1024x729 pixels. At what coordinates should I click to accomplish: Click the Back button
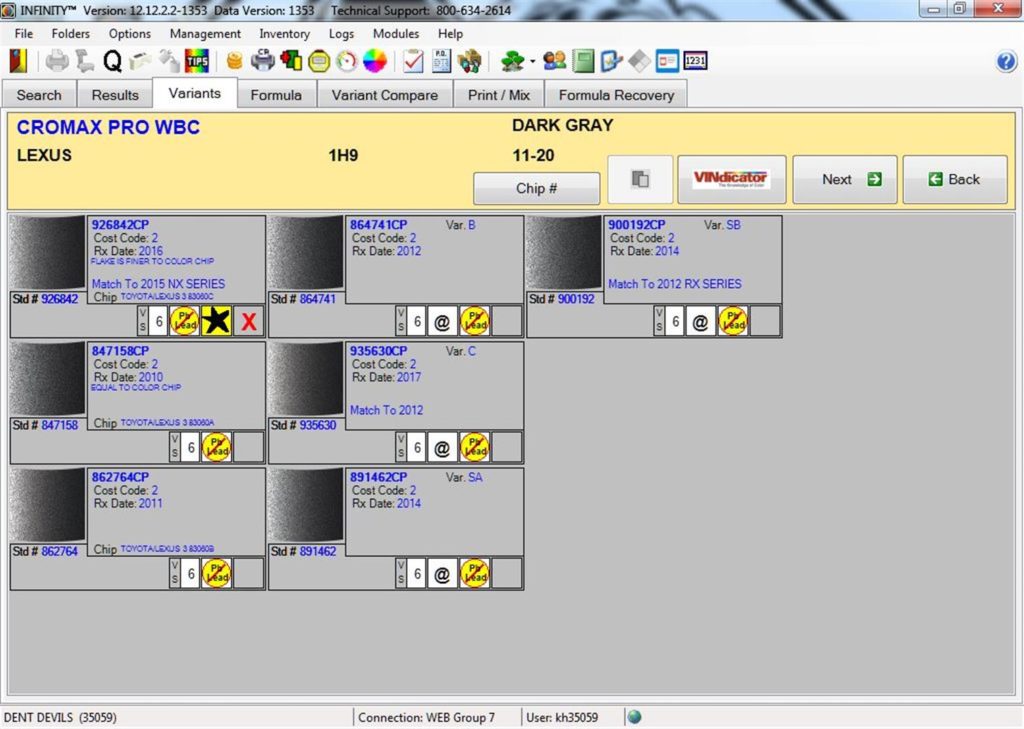pyautogui.click(x=955, y=179)
